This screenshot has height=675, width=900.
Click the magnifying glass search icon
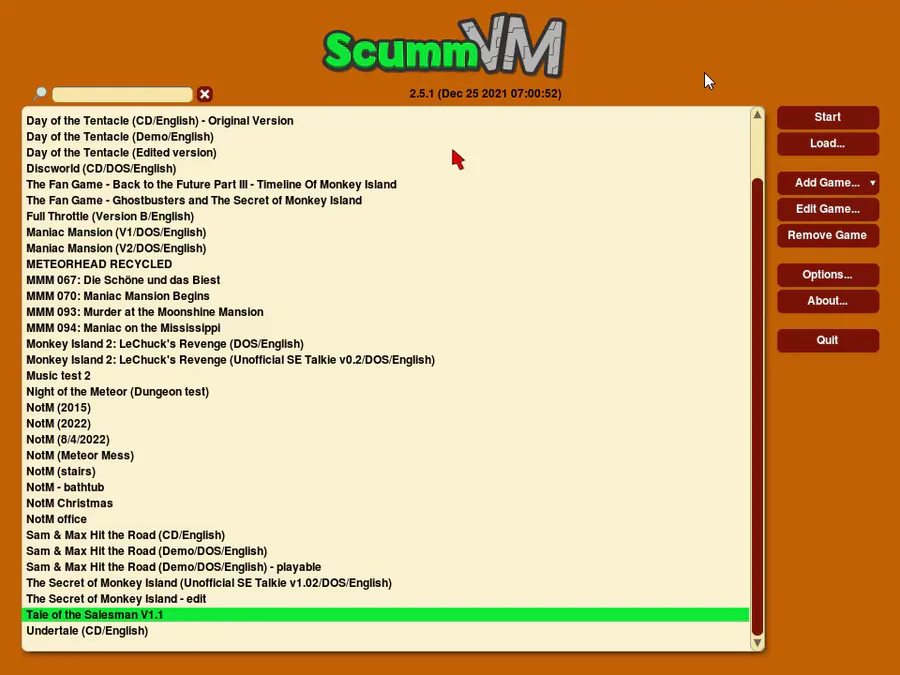(x=40, y=94)
